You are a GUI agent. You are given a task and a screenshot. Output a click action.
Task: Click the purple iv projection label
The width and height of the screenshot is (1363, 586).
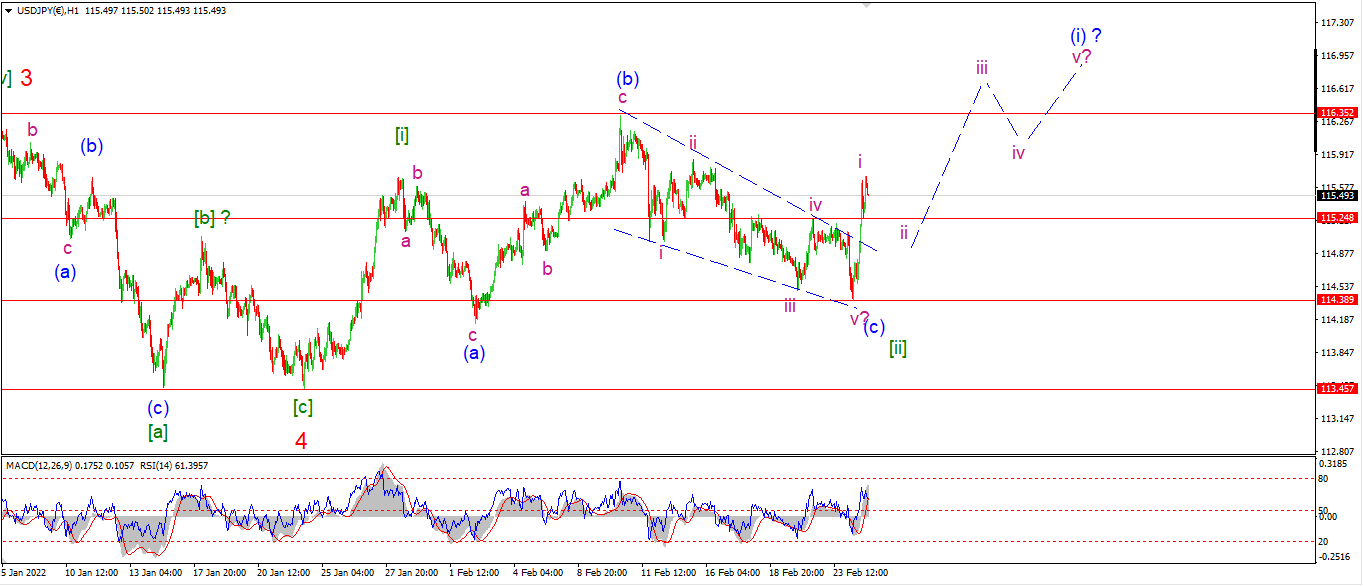(x=1018, y=153)
